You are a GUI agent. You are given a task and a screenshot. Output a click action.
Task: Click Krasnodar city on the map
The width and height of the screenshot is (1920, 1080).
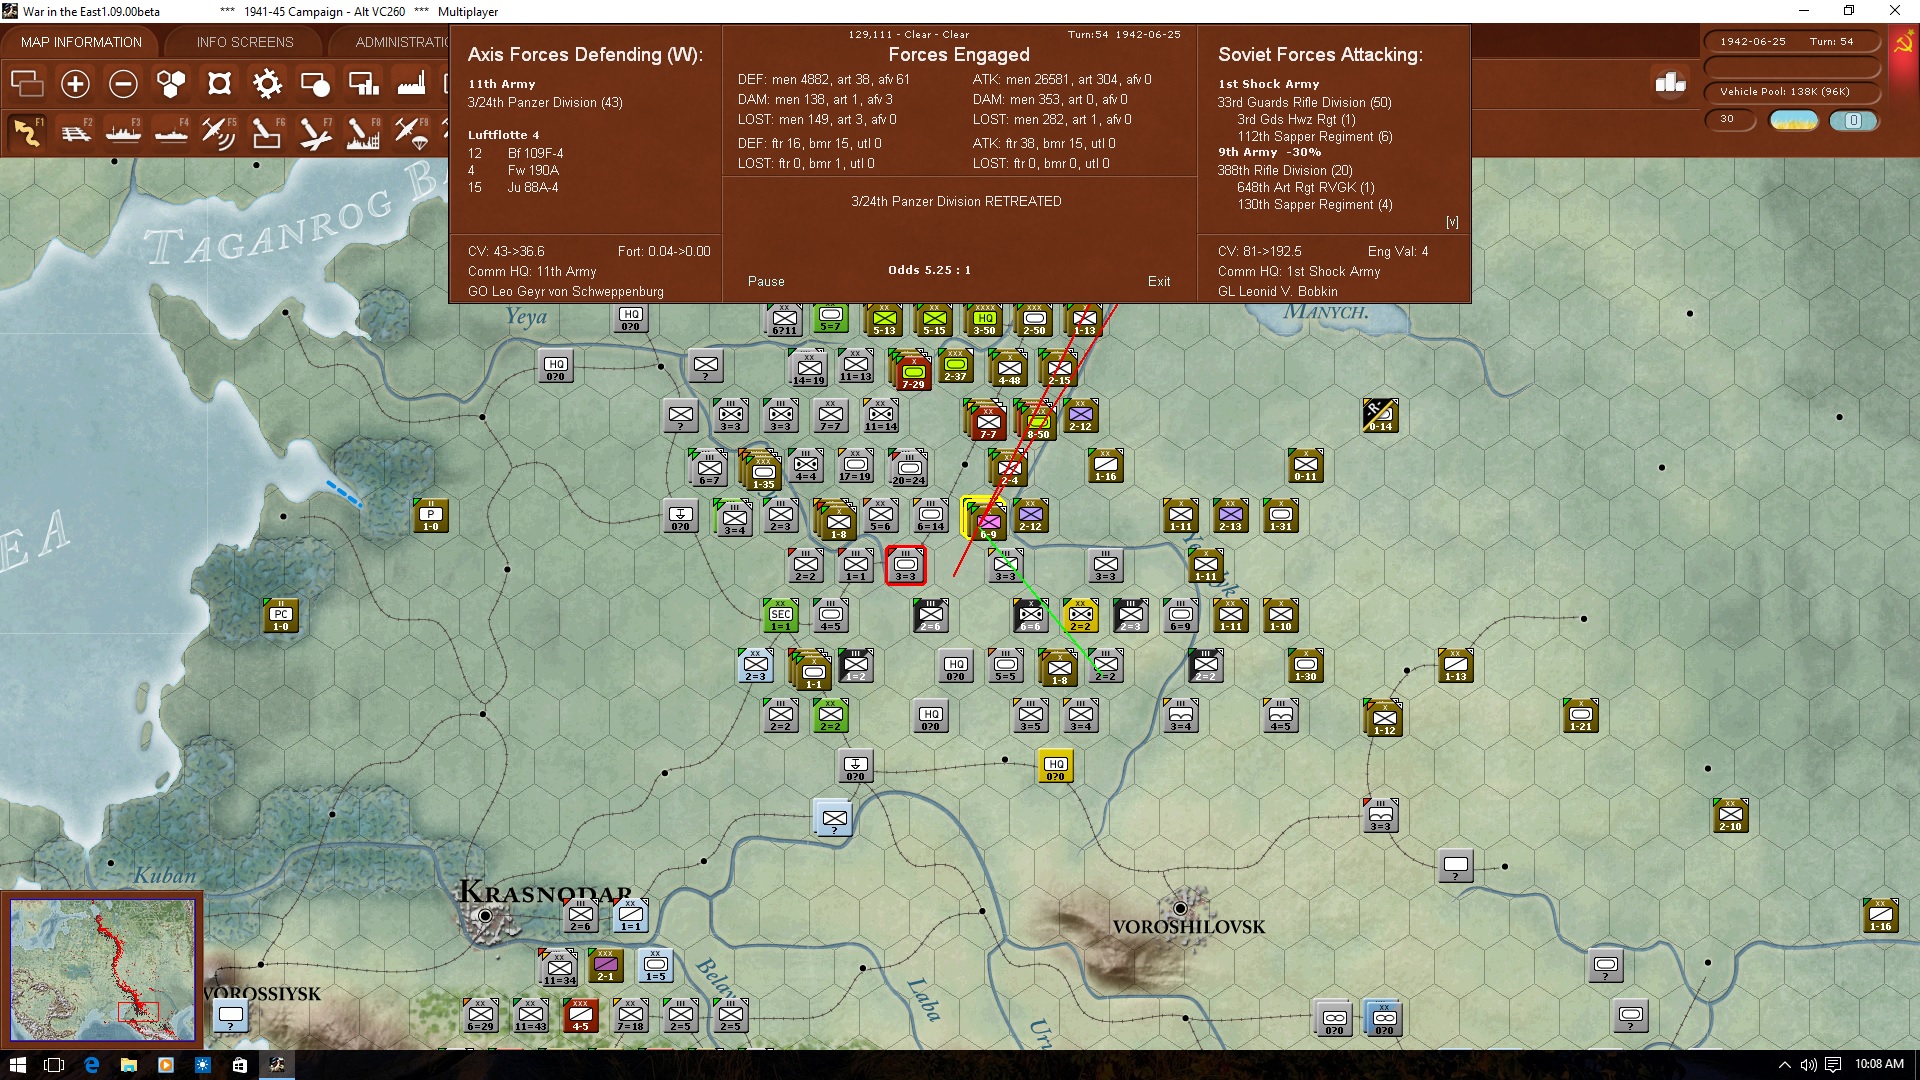click(486, 915)
